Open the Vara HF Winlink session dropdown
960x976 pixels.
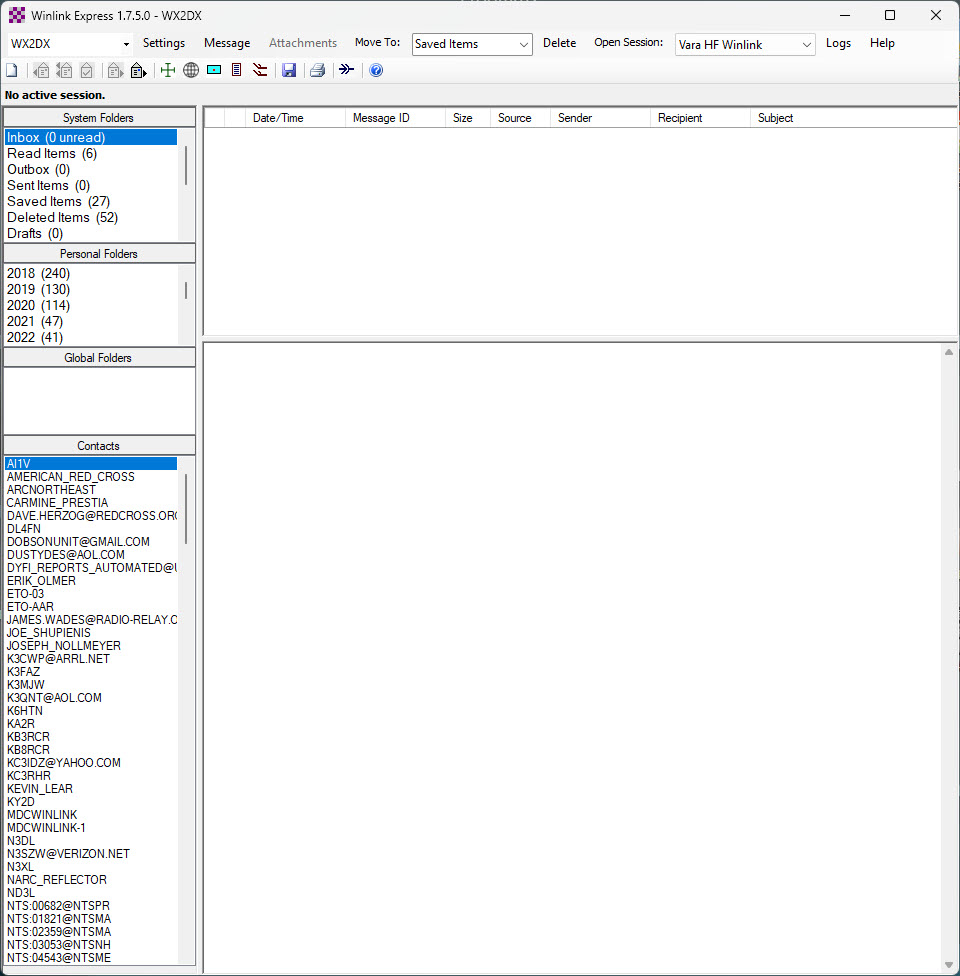tap(807, 44)
